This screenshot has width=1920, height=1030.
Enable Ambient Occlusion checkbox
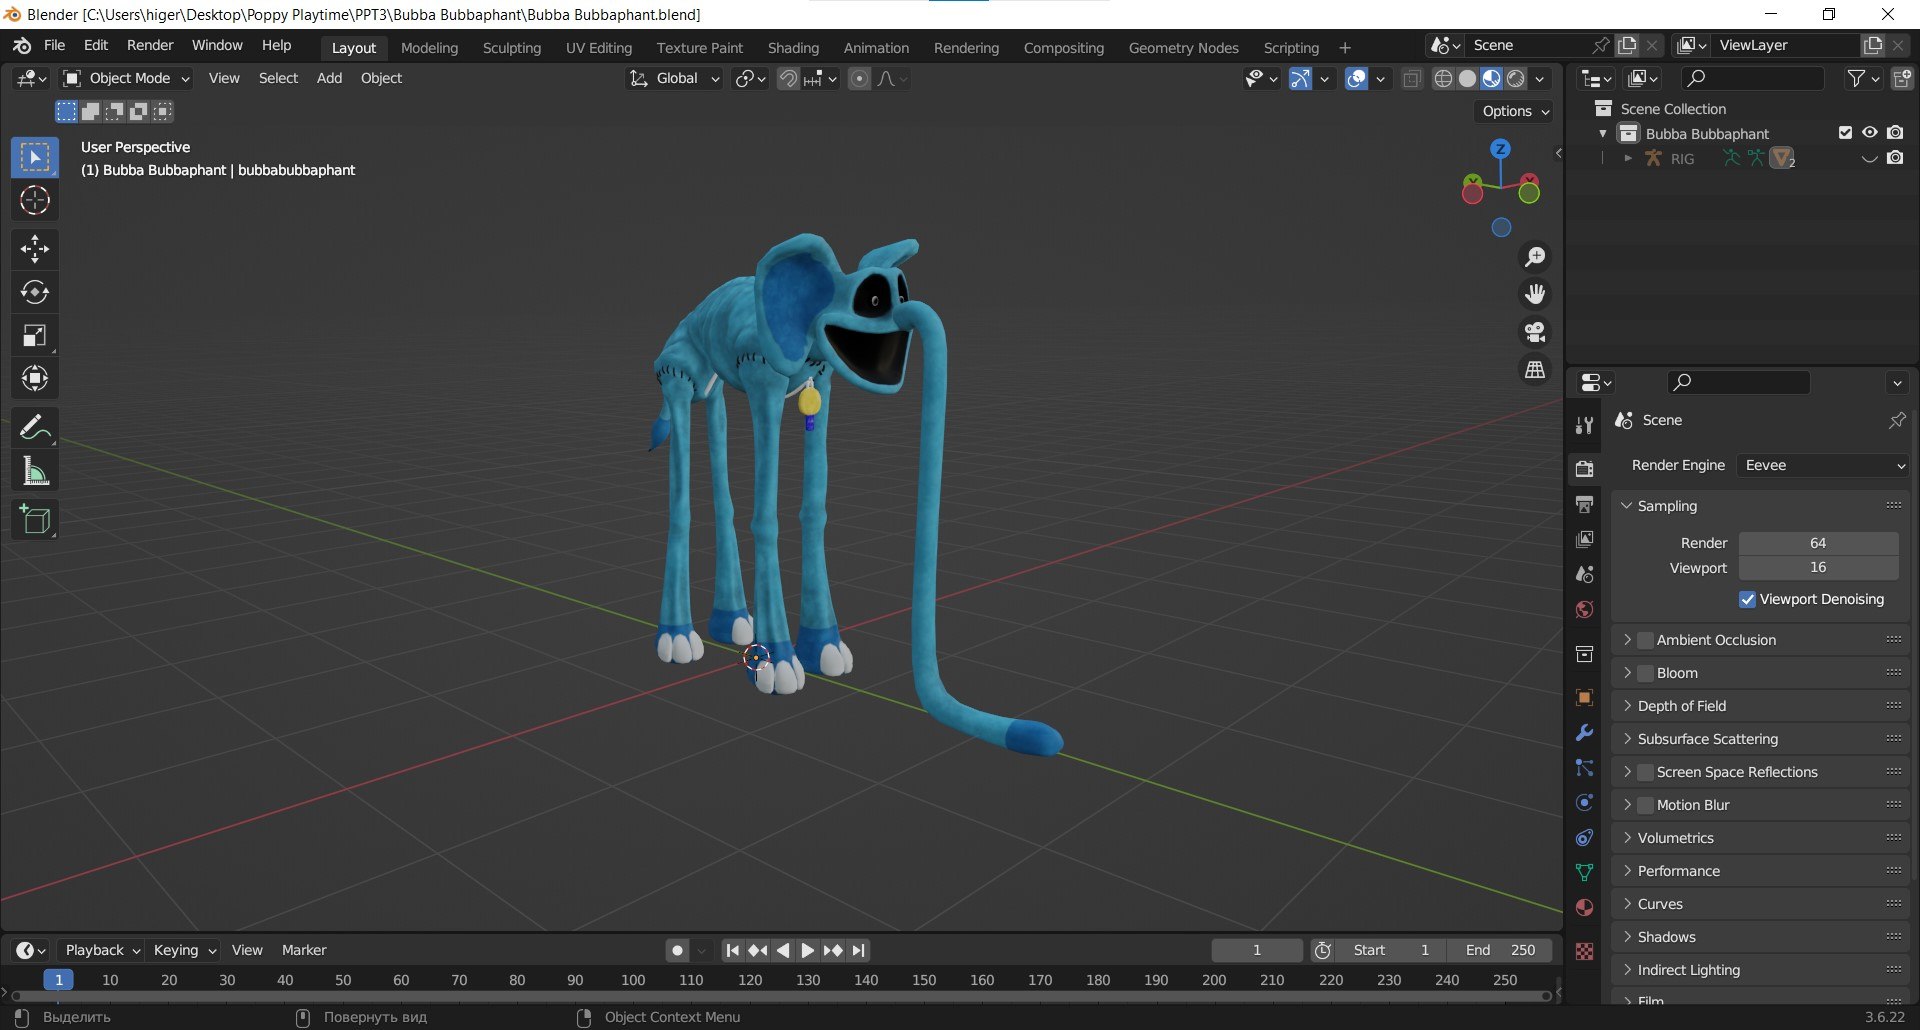coord(1646,640)
